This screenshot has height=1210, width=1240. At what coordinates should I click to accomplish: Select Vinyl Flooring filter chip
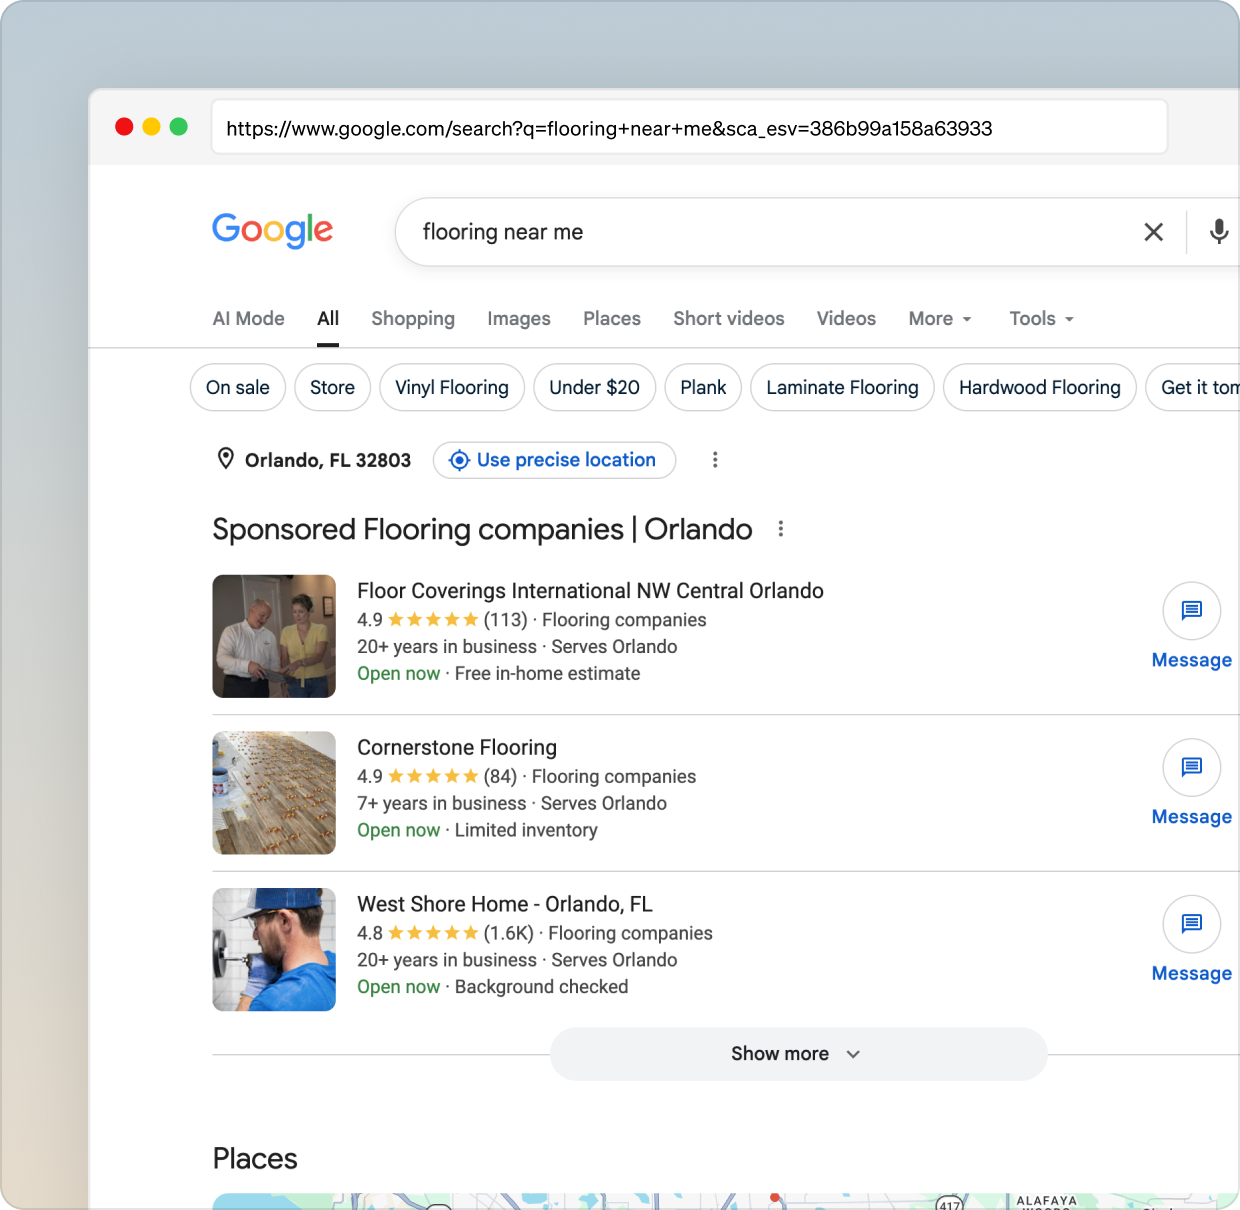click(x=452, y=387)
